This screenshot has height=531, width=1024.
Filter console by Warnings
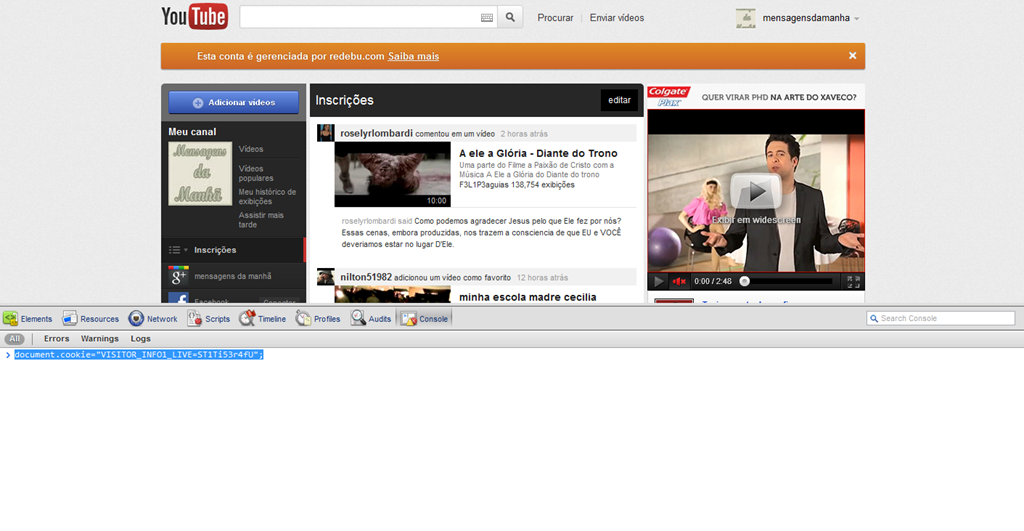[x=100, y=339]
